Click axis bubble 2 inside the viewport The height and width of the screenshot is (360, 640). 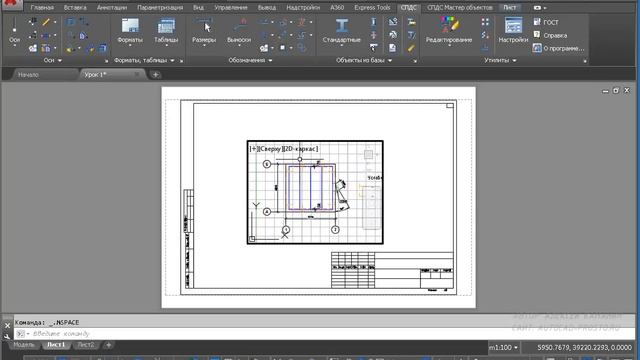pos(335,230)
